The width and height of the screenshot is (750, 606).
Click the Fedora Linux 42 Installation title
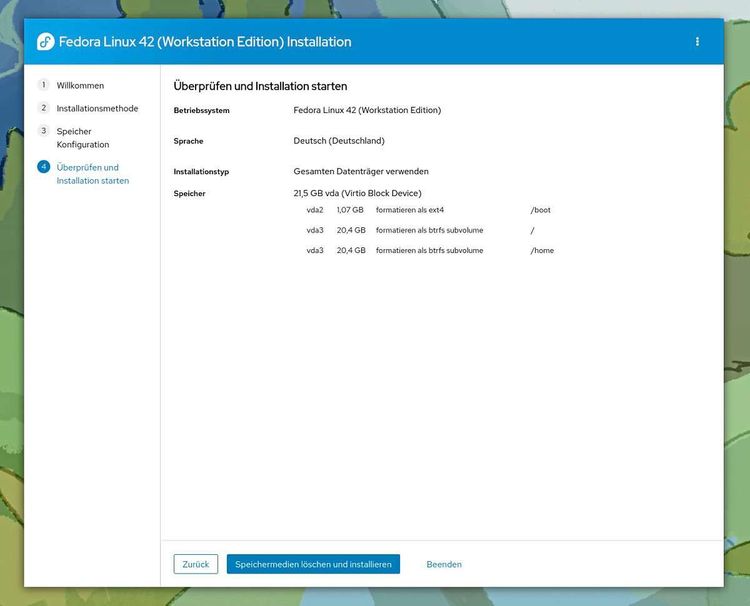[205, 42]
